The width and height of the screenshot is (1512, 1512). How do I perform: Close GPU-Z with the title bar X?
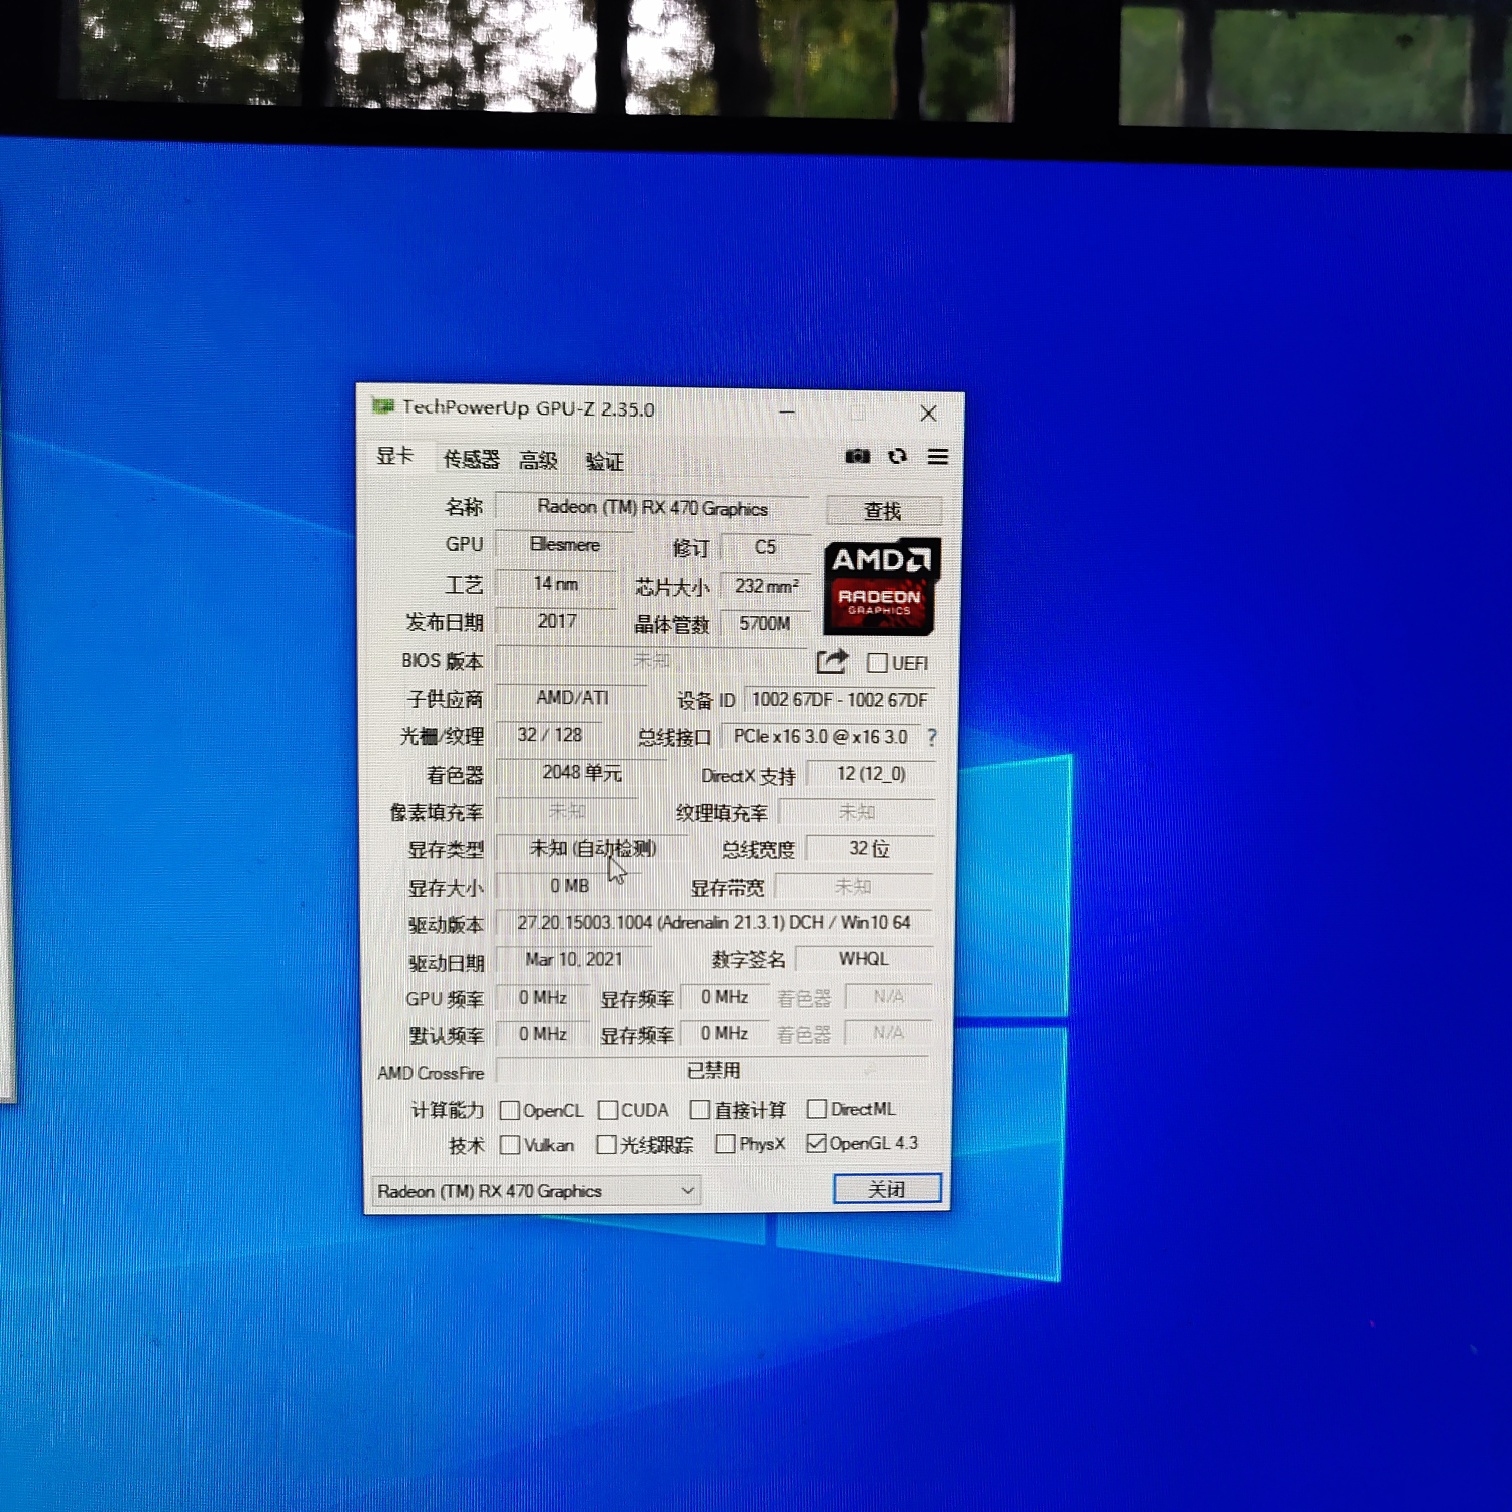[x=928, y=413]
